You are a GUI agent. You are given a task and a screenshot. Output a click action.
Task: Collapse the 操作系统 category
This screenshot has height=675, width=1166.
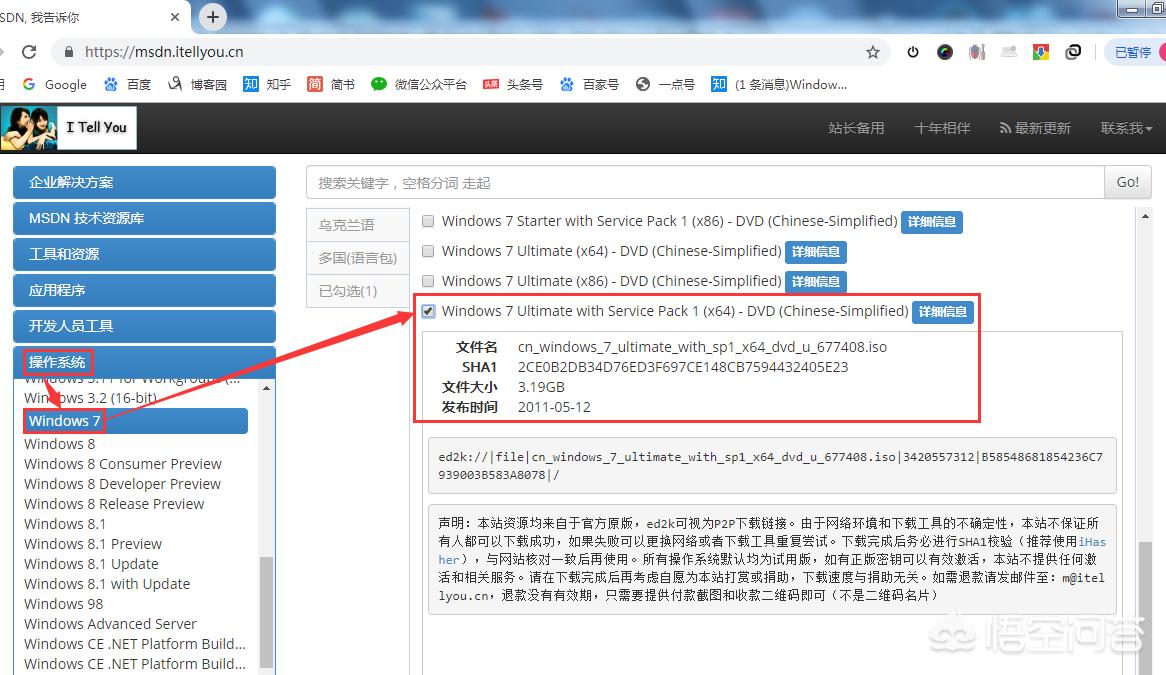tap(144, 362)
